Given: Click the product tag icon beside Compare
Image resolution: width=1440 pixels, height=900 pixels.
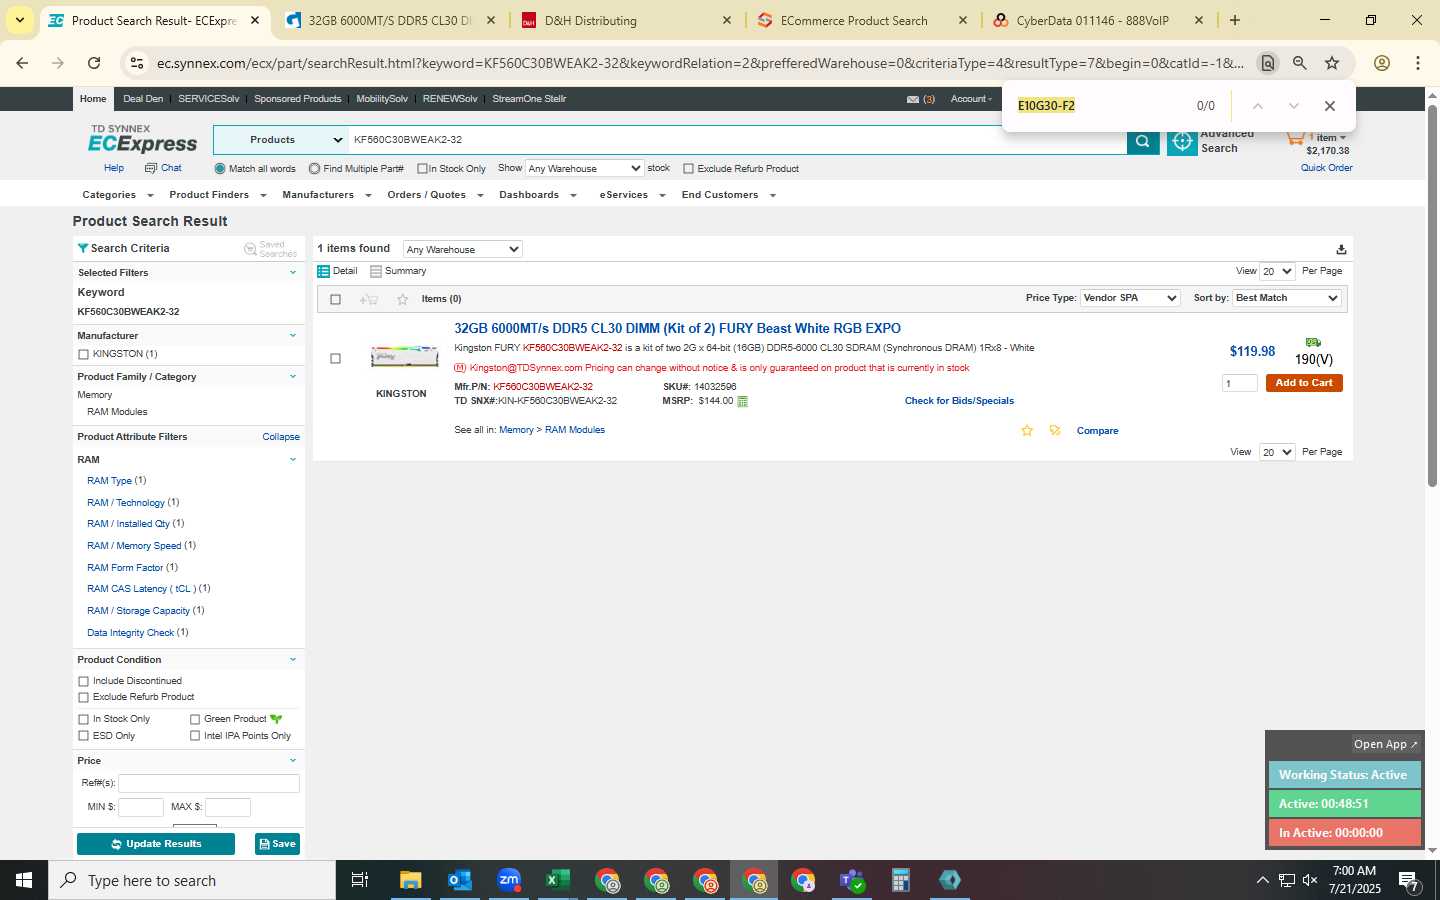Looking at the screenshot, I should [1055, 431].
